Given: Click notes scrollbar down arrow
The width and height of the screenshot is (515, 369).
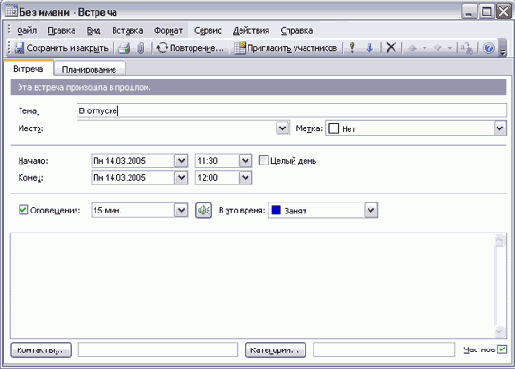Looking at the screenshot, I should click(499, 331).
